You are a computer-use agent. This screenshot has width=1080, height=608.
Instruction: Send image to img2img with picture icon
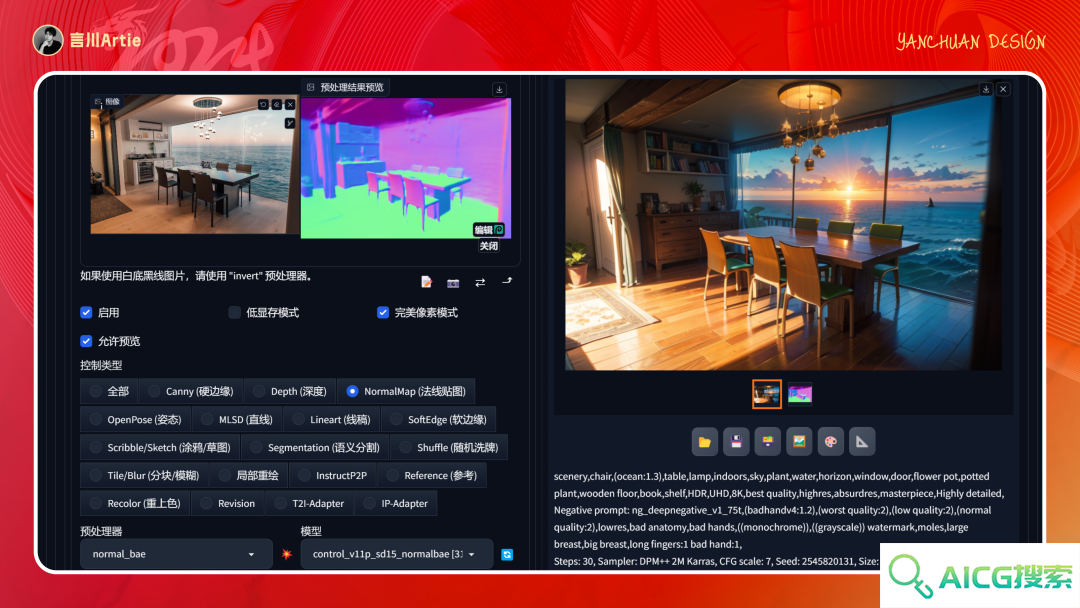coord(799,442)
